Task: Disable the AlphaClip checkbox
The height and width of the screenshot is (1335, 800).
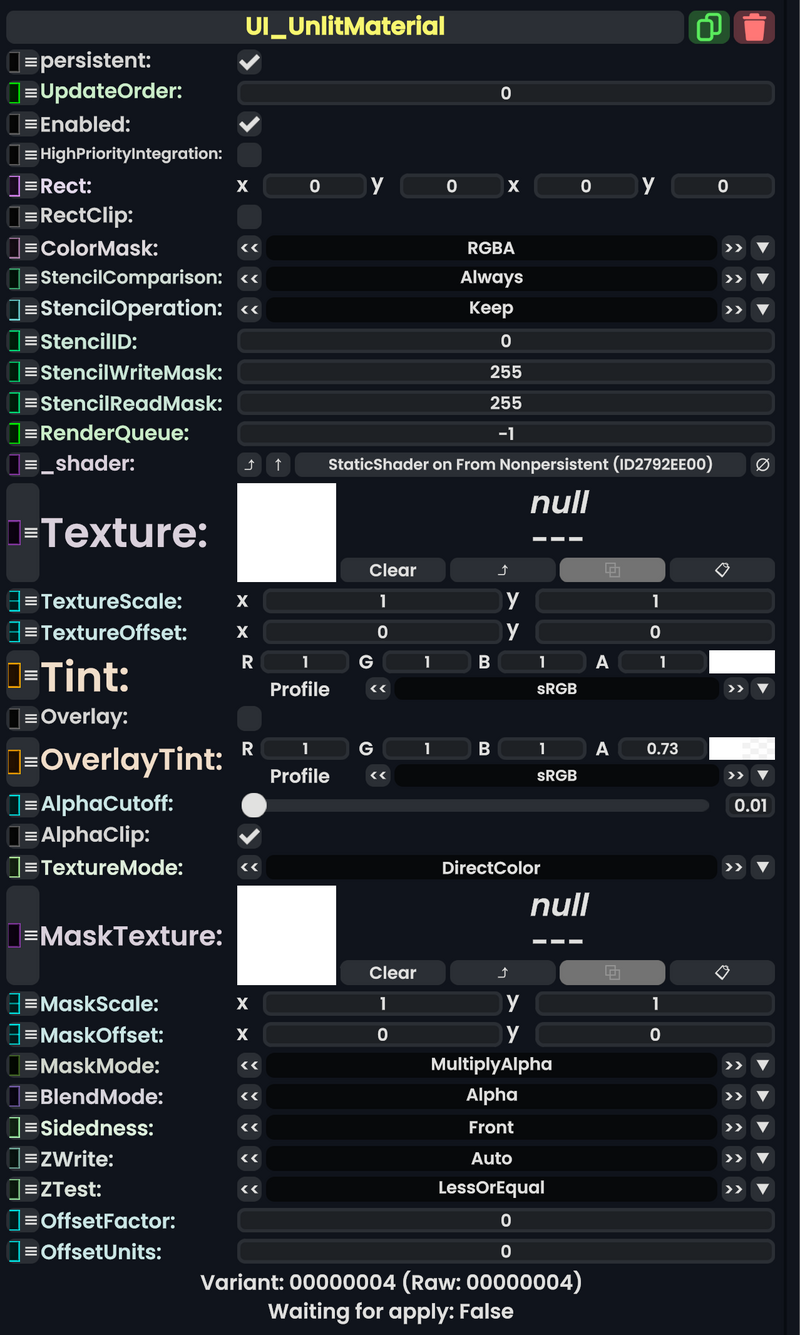Action: click(247, 836)
